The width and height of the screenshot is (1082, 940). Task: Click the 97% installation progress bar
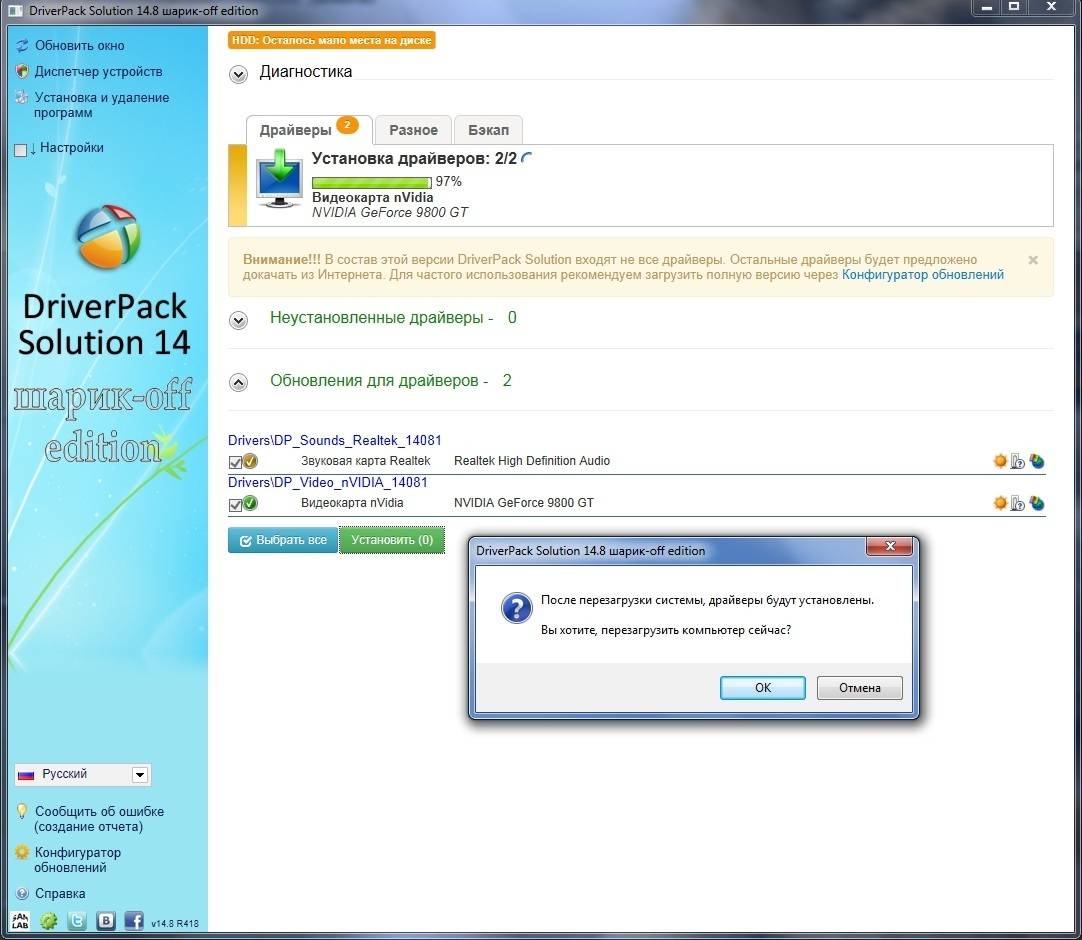372,182
